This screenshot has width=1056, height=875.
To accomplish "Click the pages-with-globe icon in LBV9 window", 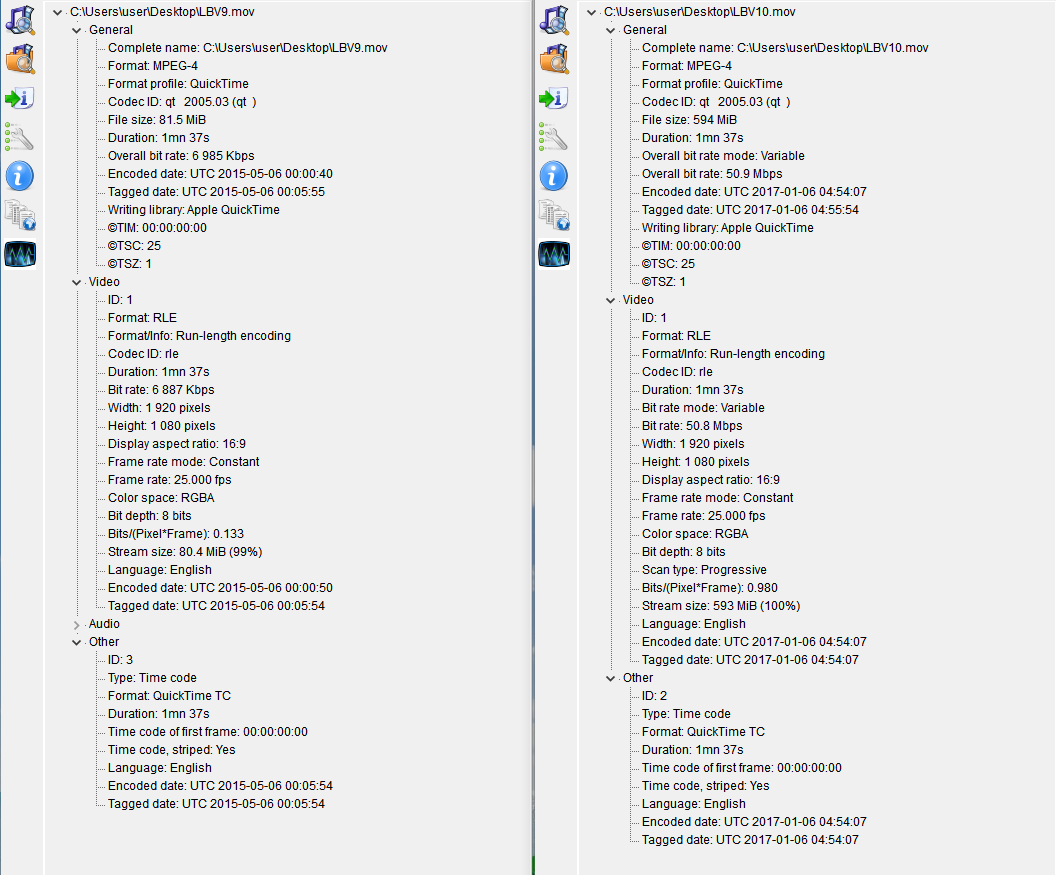I will [20, 216].
